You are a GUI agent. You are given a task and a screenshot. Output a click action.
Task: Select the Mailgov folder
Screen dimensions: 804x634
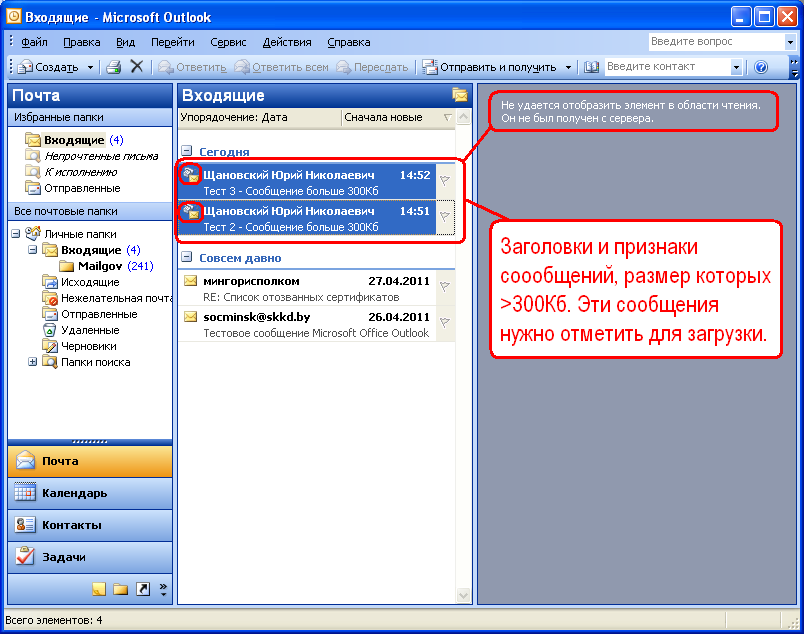click(x=106, y=266)
